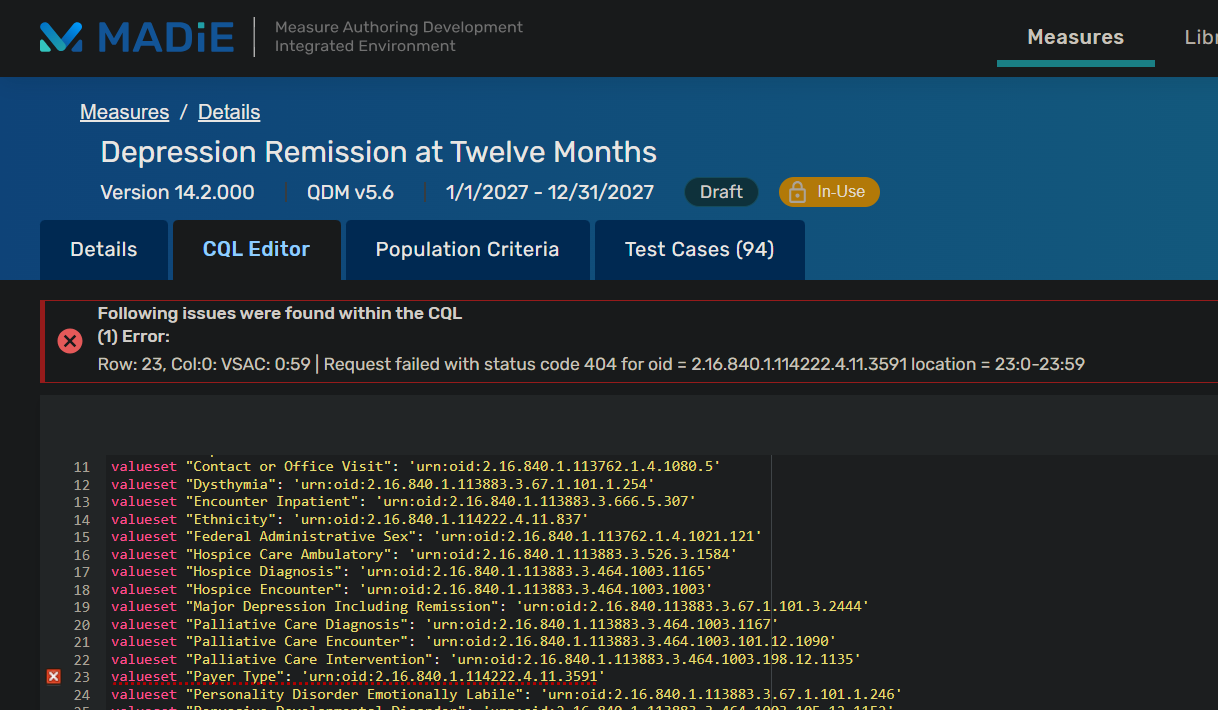
Task: Follow the Measures breadcrumb link
Action: pyautogui.click(x=124, y=112)
